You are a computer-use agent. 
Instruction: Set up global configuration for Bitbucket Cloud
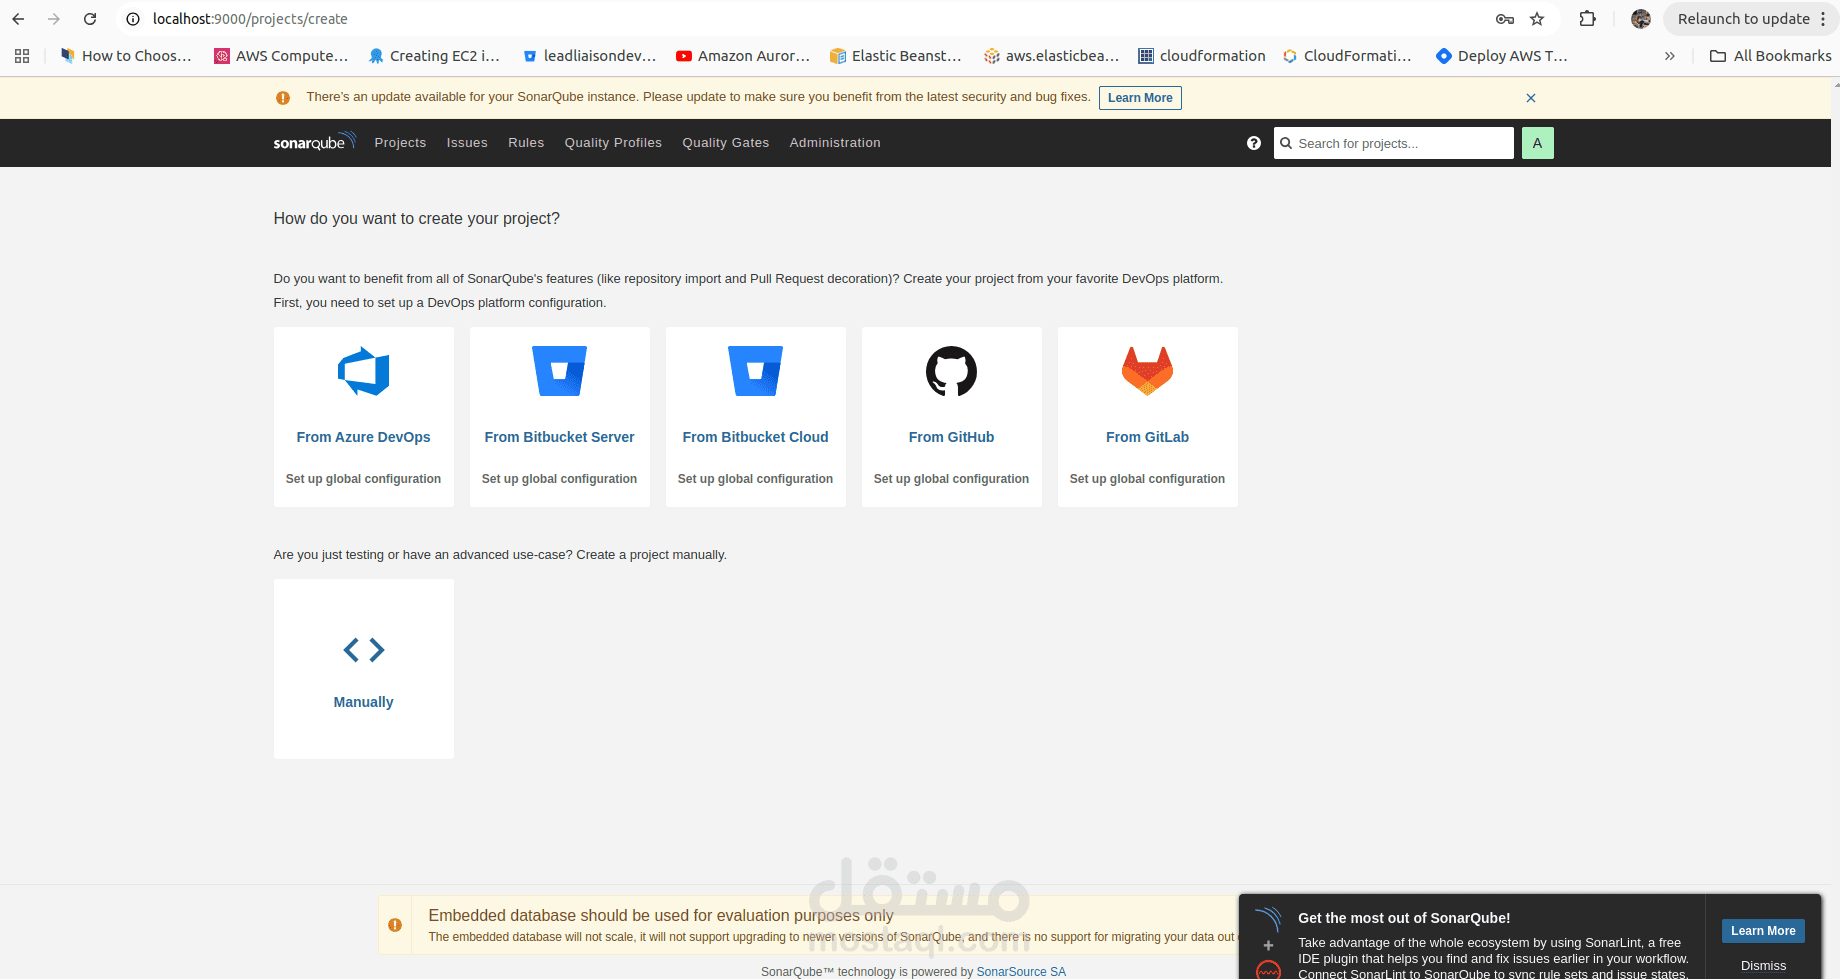coord(756,479)
